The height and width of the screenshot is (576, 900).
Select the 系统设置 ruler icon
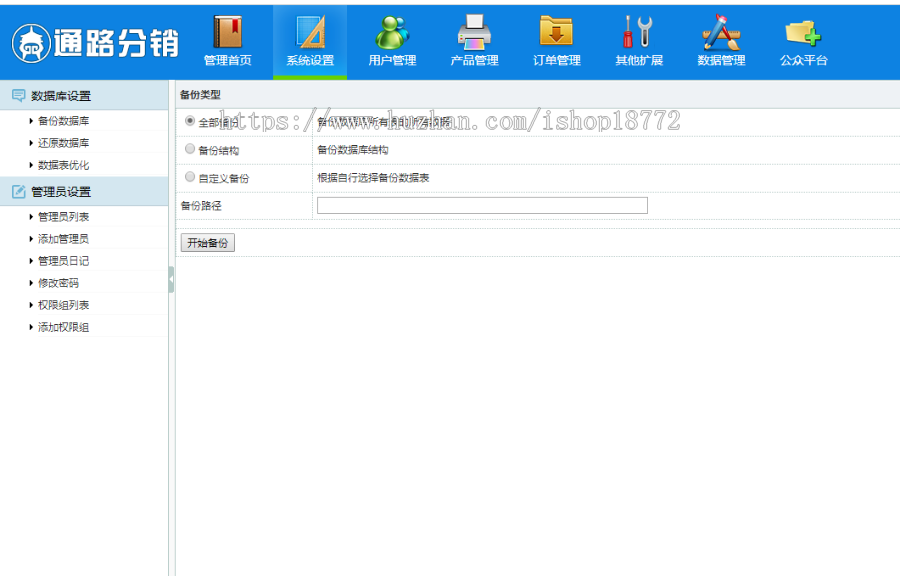point(310,32)
